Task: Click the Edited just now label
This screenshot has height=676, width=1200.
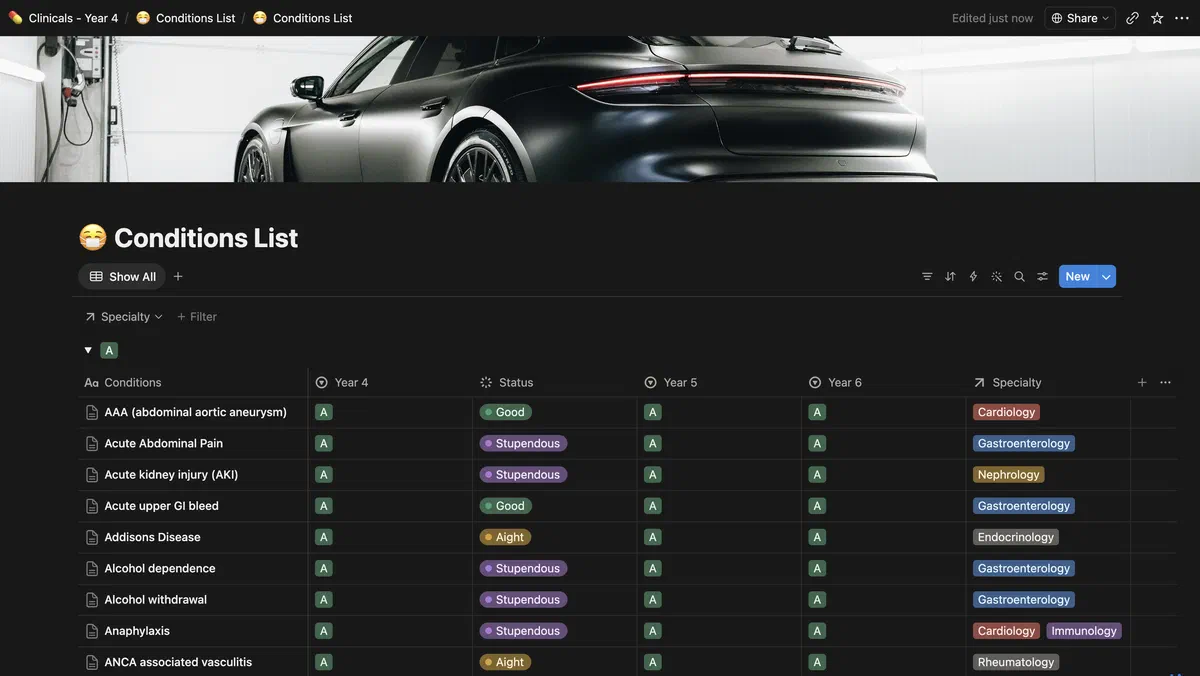Action: tap(992, 18)
